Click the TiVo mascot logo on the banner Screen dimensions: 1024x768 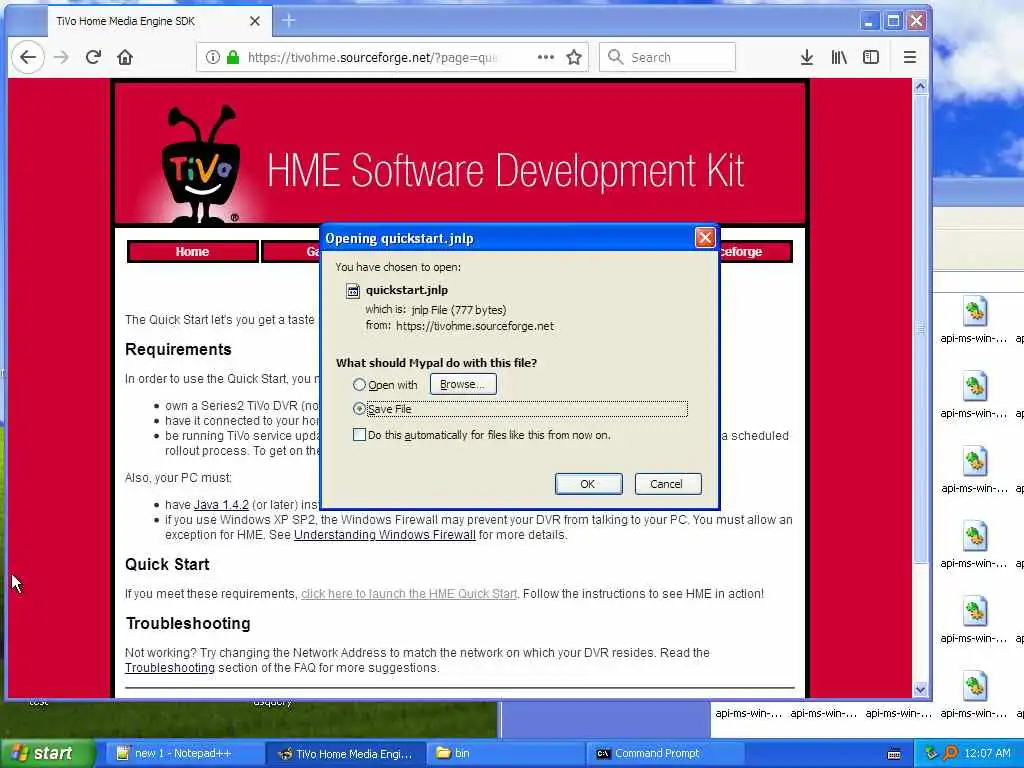[200, 165]
